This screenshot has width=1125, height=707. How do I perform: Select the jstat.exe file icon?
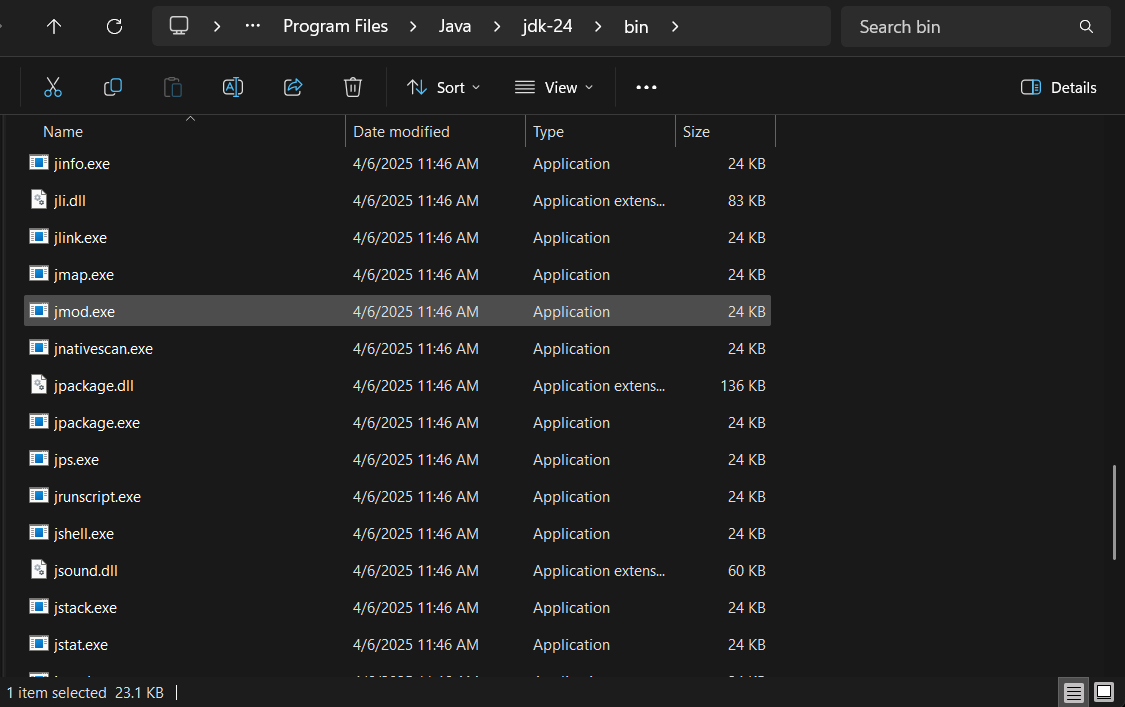(x=39, y=644)
